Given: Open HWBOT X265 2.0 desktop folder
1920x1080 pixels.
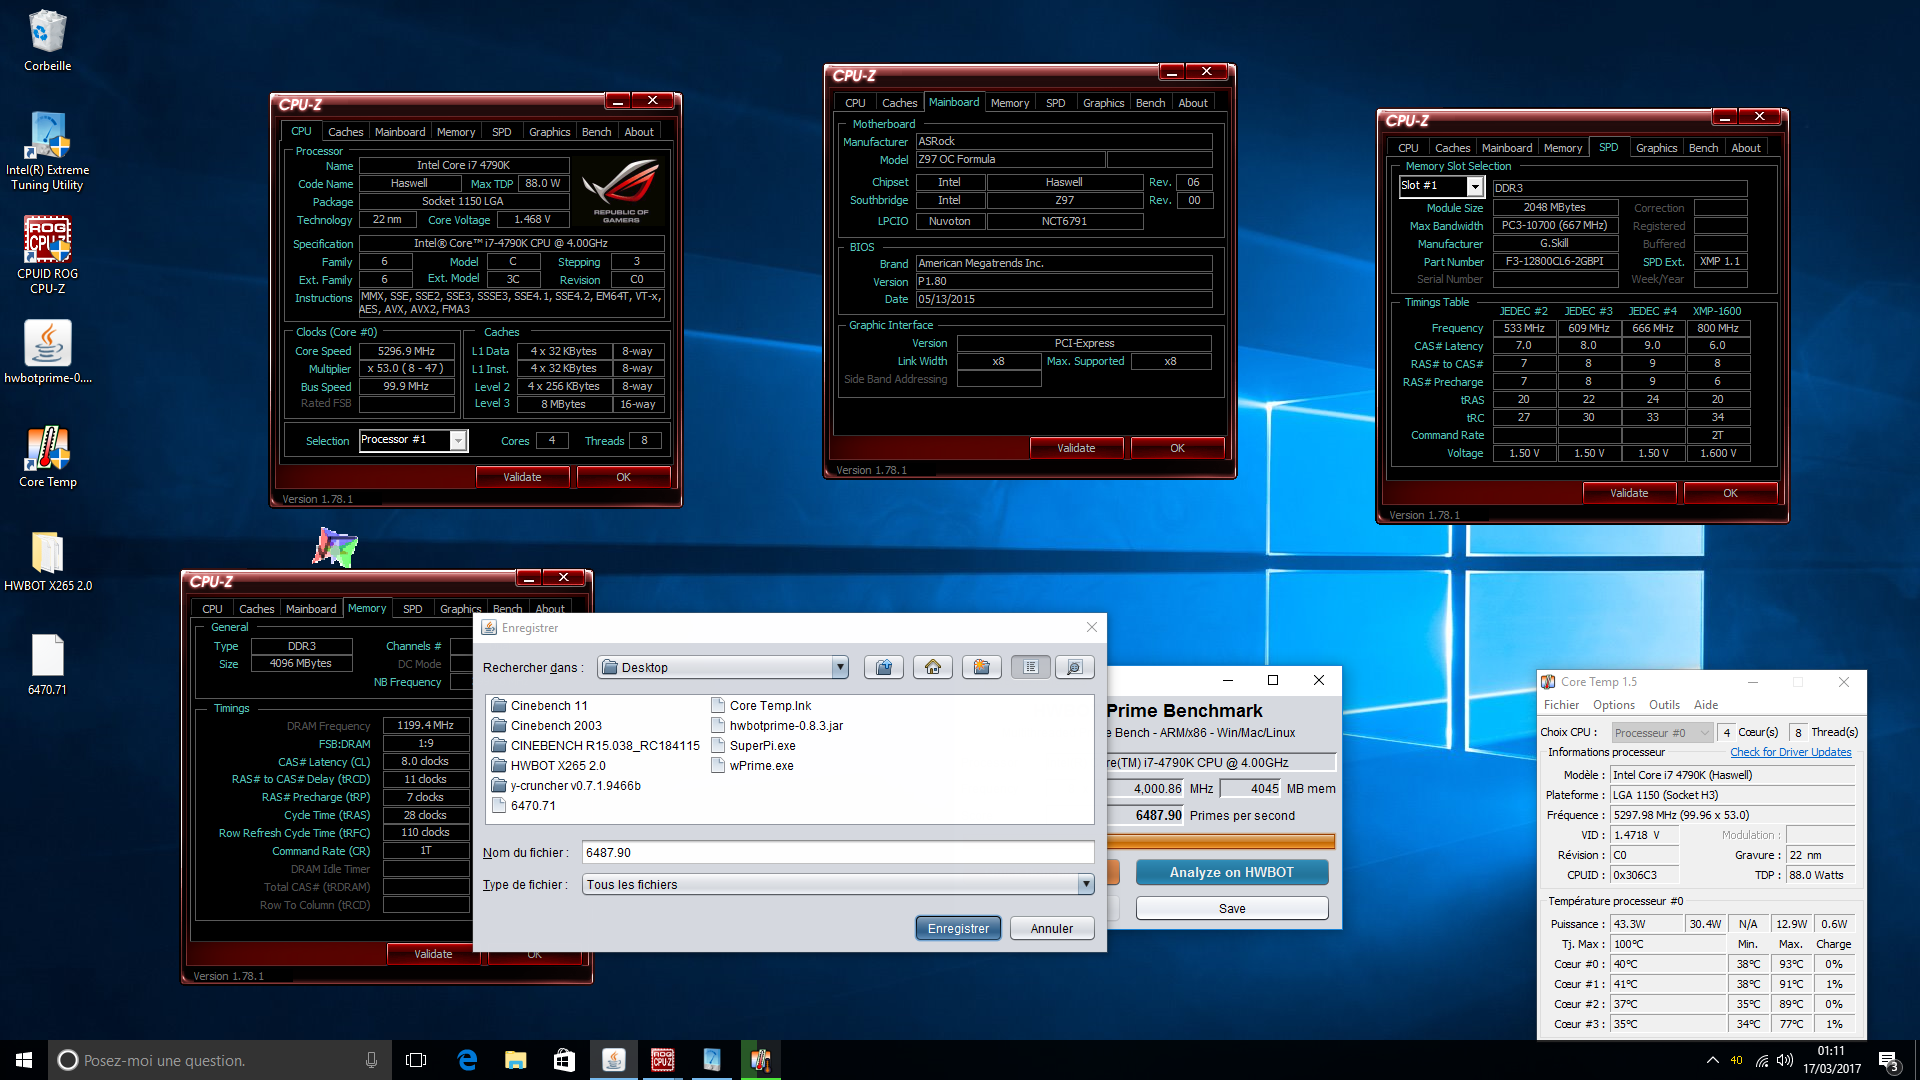Looking at the screenshot, I should [x=47, y=561].
